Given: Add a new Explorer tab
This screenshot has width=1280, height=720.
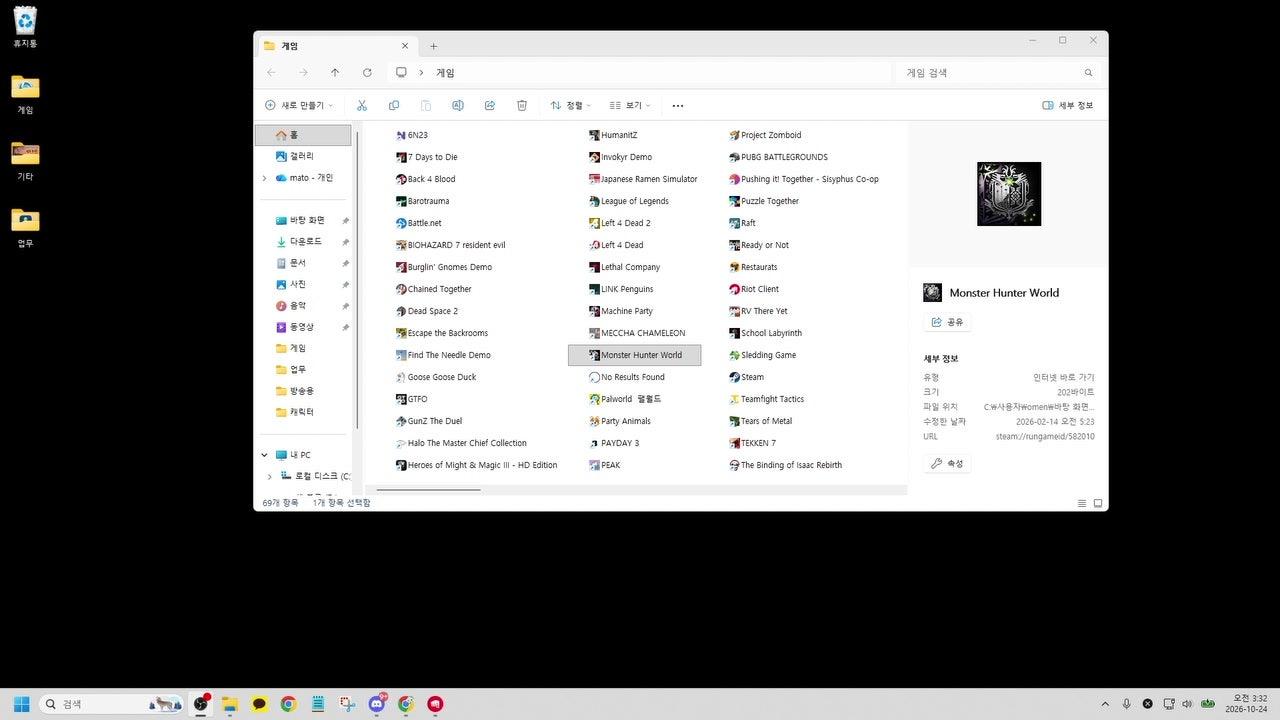Looking at the screenshot, I should click(x=433, y=46).
